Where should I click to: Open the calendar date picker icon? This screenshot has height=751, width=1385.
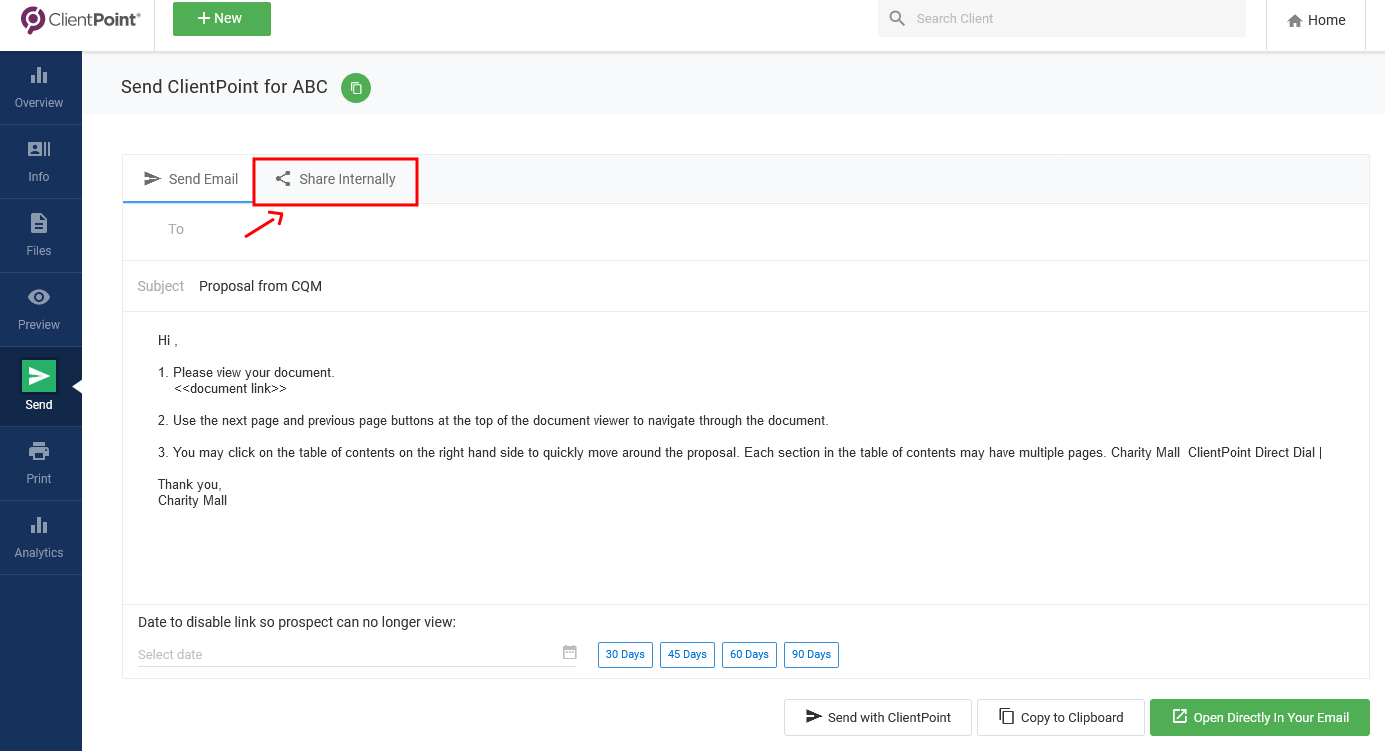coord(569,652)
